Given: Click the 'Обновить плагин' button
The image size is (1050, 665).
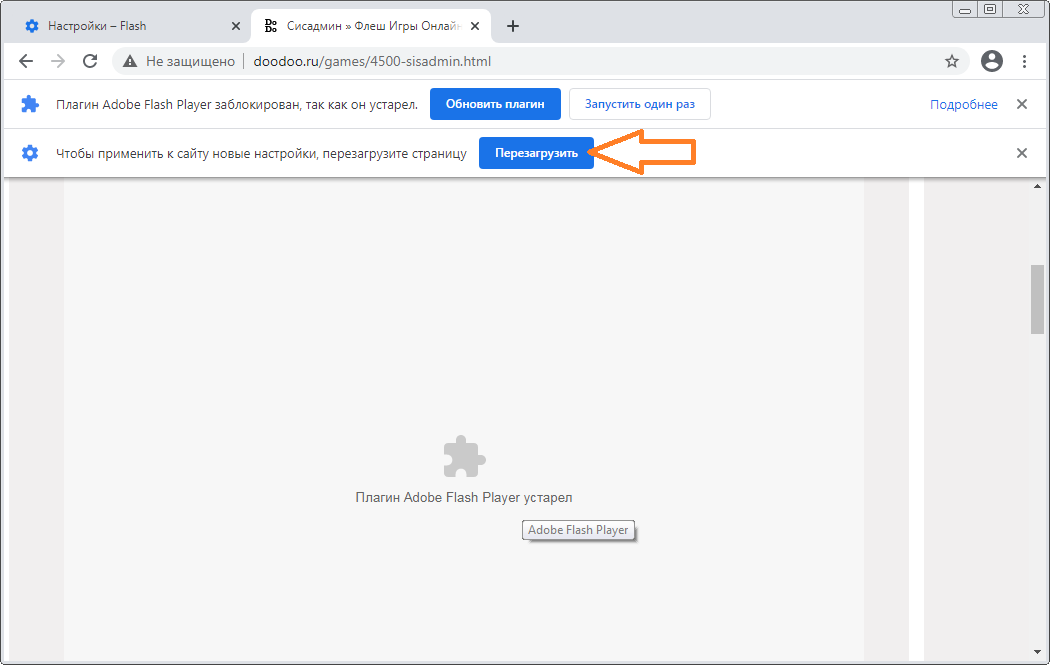Looking at the screenshot, I should 495,104.
